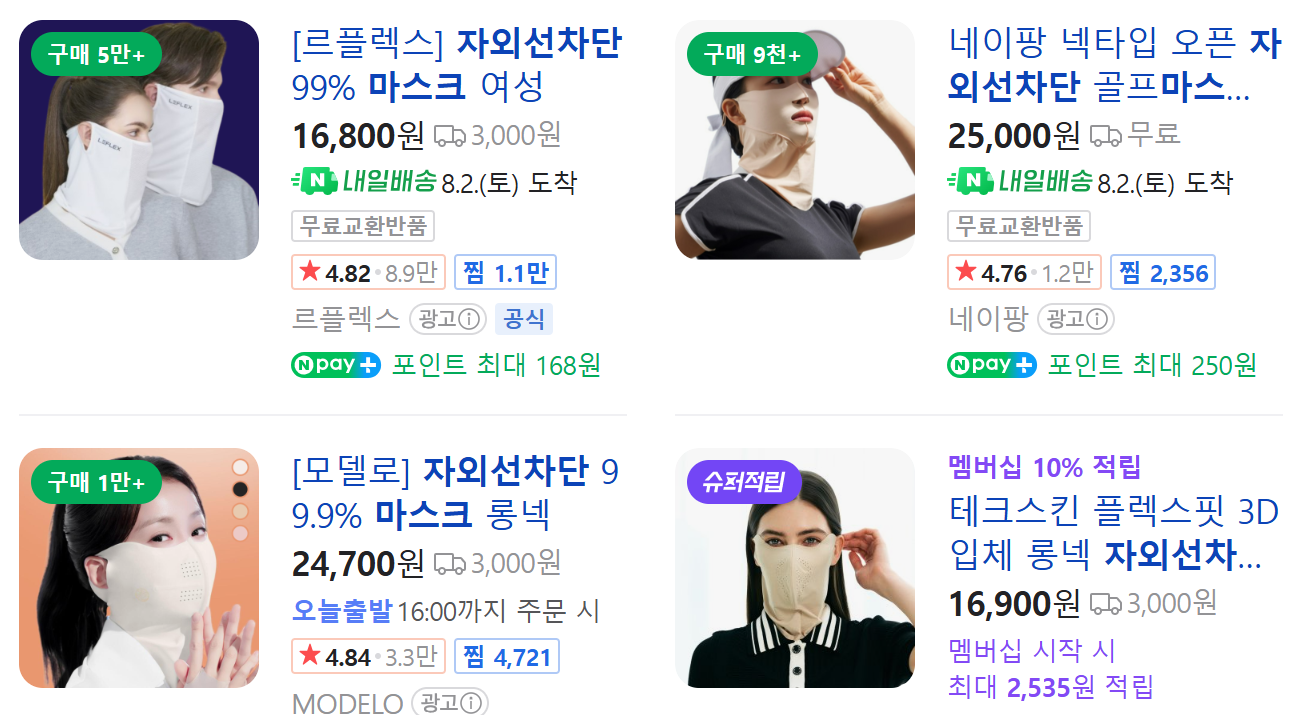Click the 4.82 star rating review badge
Image resolution: width=1312 pixels, height=715 pixels.
pyautogui.click(x=368, y=272)
